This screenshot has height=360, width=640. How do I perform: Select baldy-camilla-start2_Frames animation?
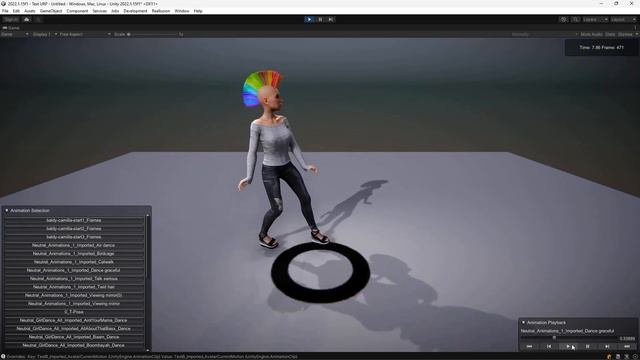(x=74, y=229)
